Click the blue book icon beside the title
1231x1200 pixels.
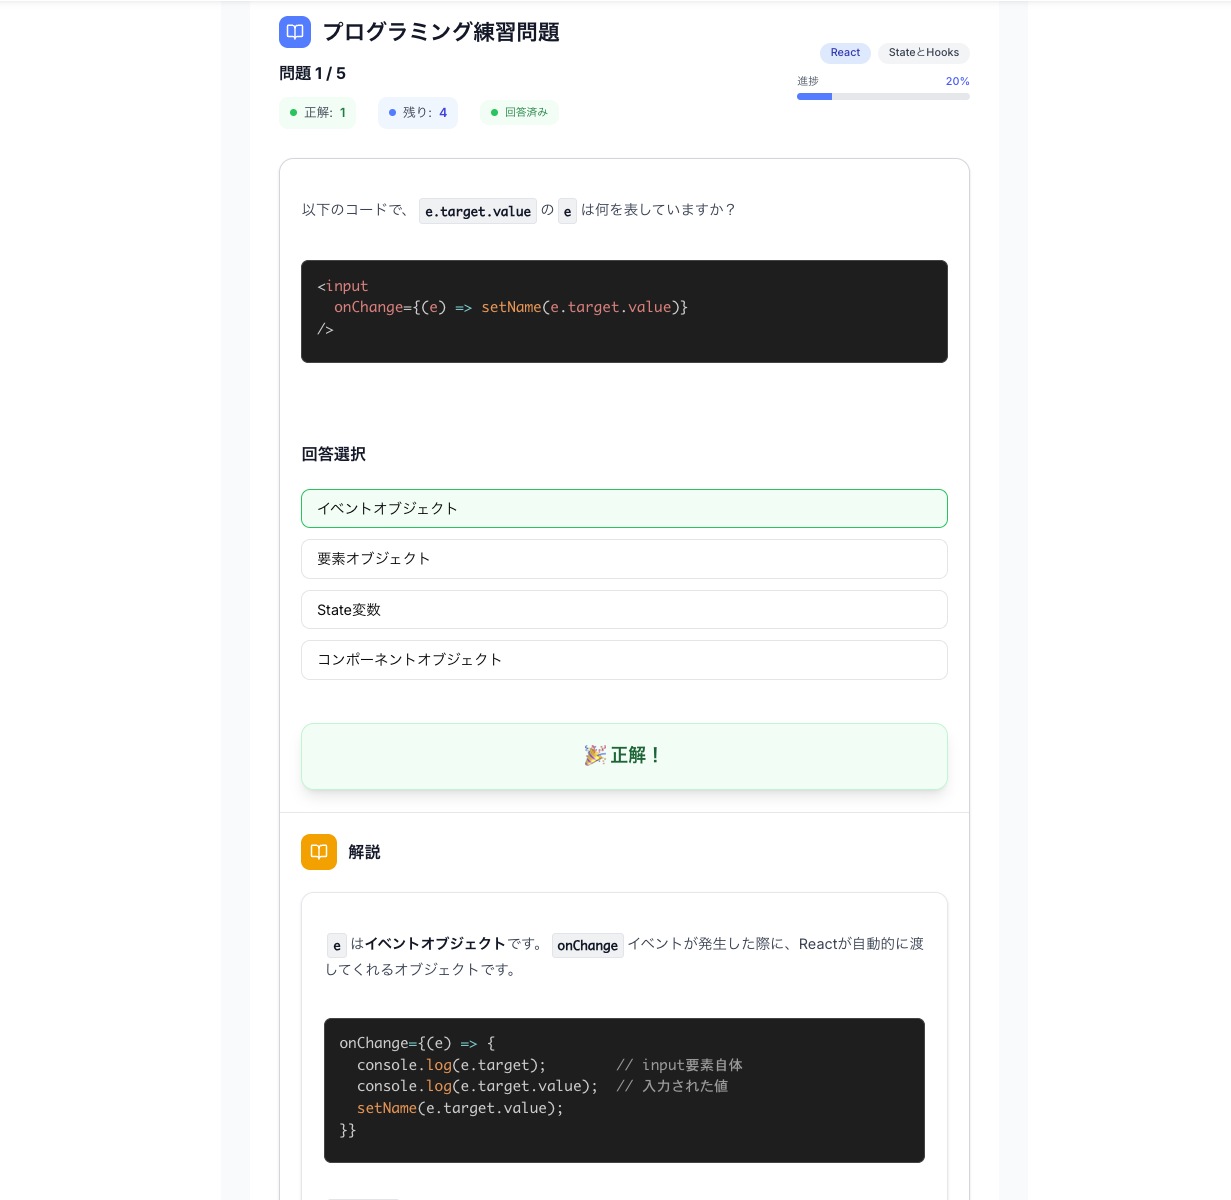pos(295,32)
